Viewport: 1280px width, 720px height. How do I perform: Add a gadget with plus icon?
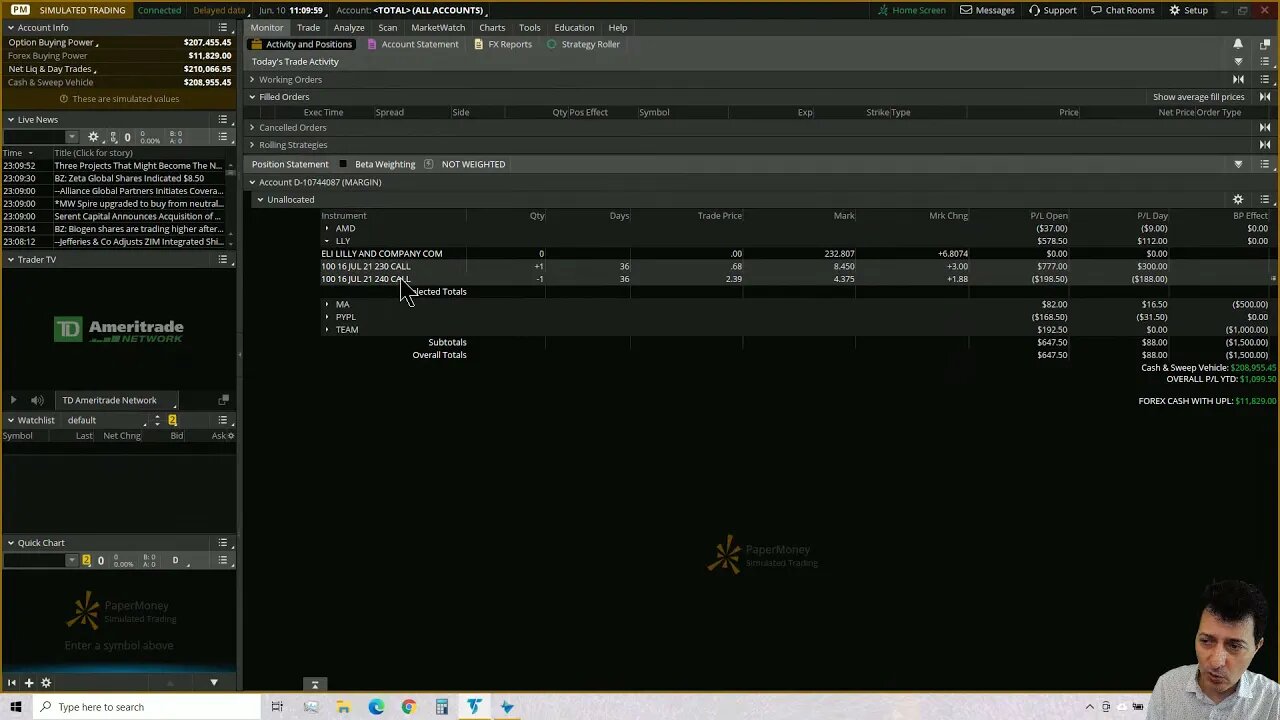pos(29,683)
